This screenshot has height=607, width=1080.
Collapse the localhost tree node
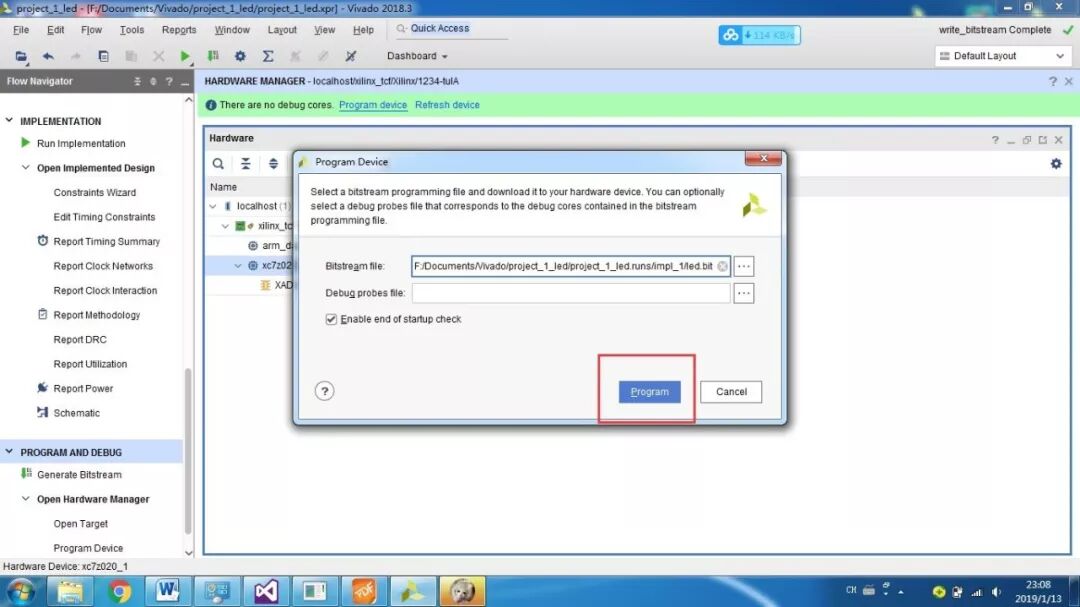coord(213,206)
